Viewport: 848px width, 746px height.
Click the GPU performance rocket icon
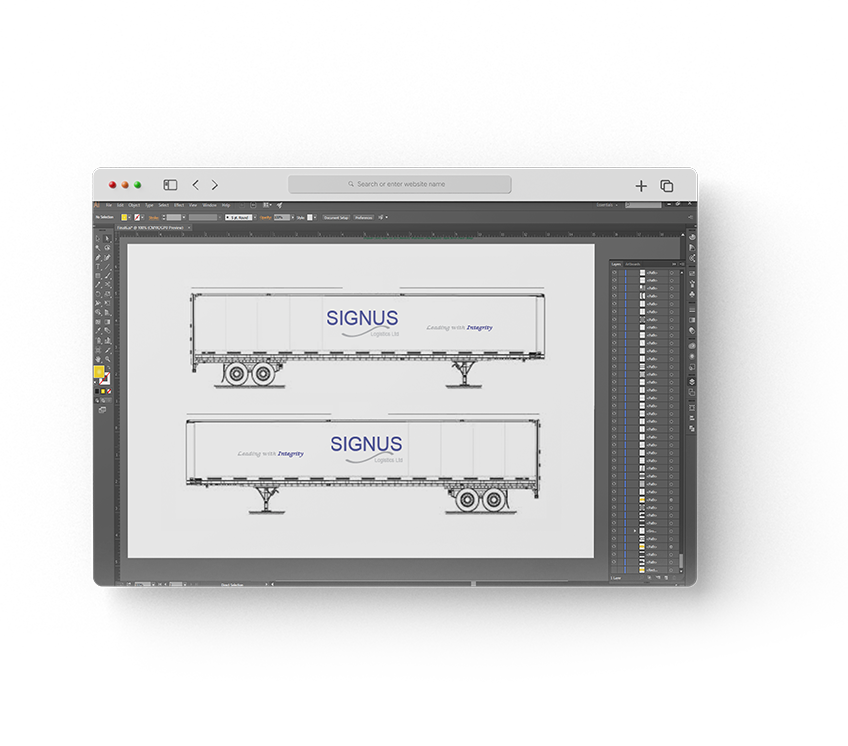[x=280, y=205]
